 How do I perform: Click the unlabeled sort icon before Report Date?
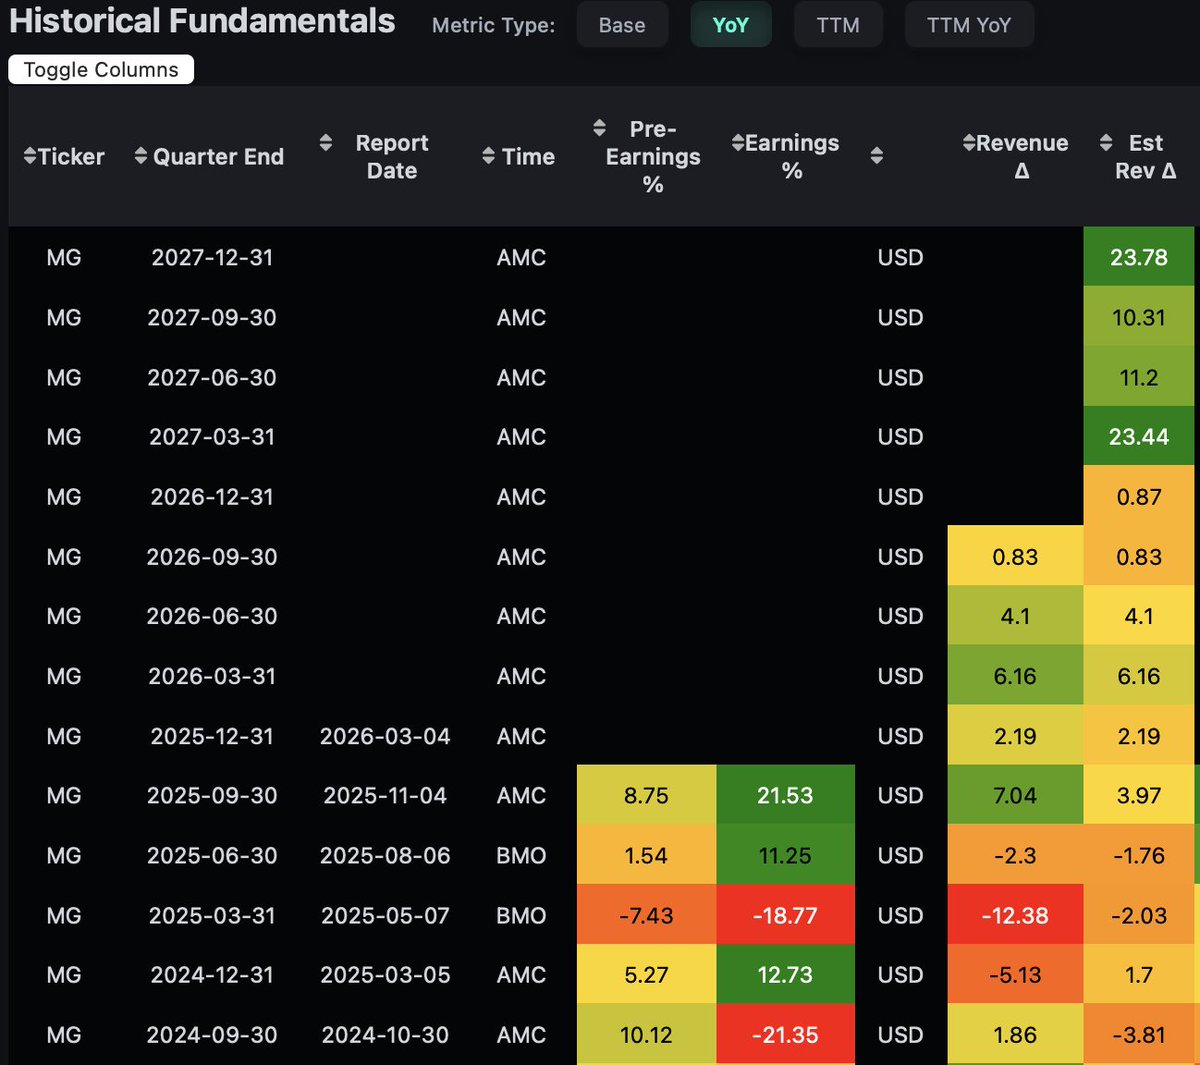tap(326, 142)
